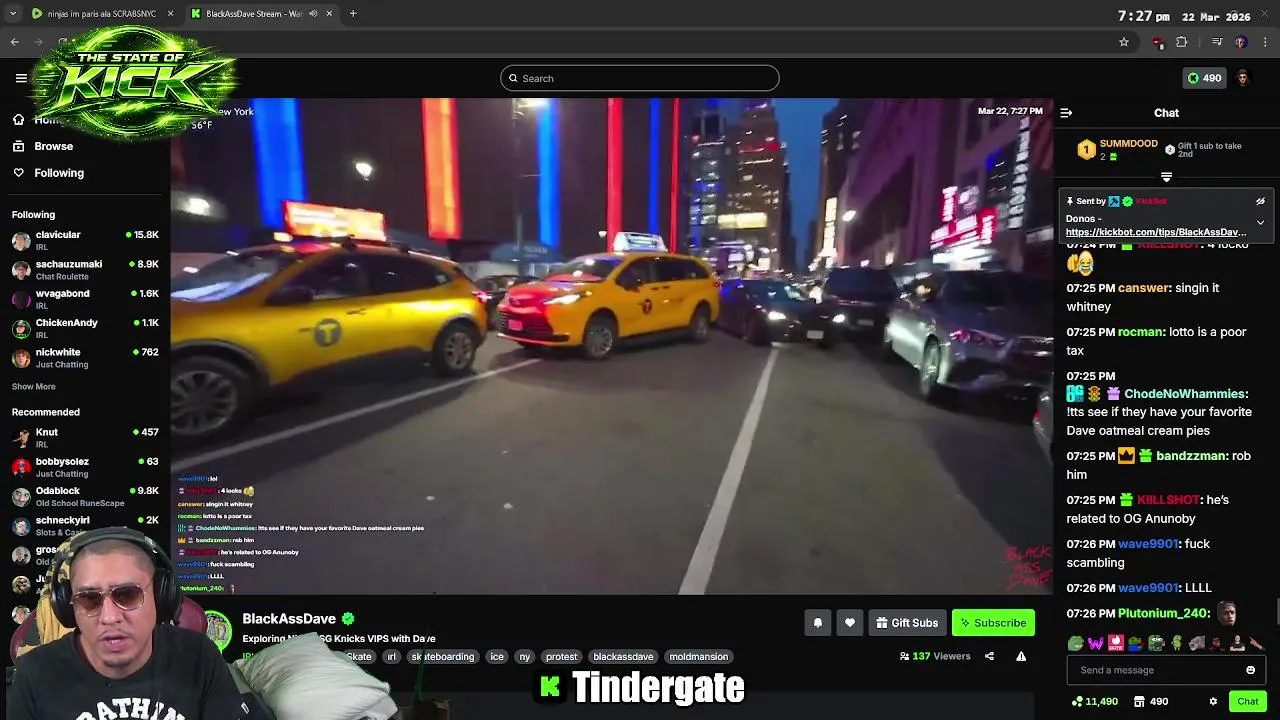This screenshot has height=720, width=1280.
Task: Open a new browser tab
Action: 353,14
